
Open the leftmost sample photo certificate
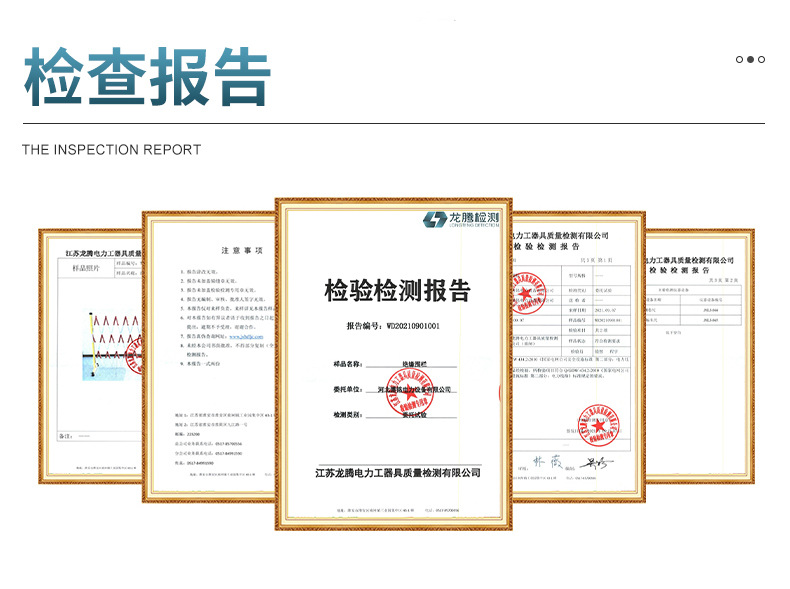pos(91,357)
